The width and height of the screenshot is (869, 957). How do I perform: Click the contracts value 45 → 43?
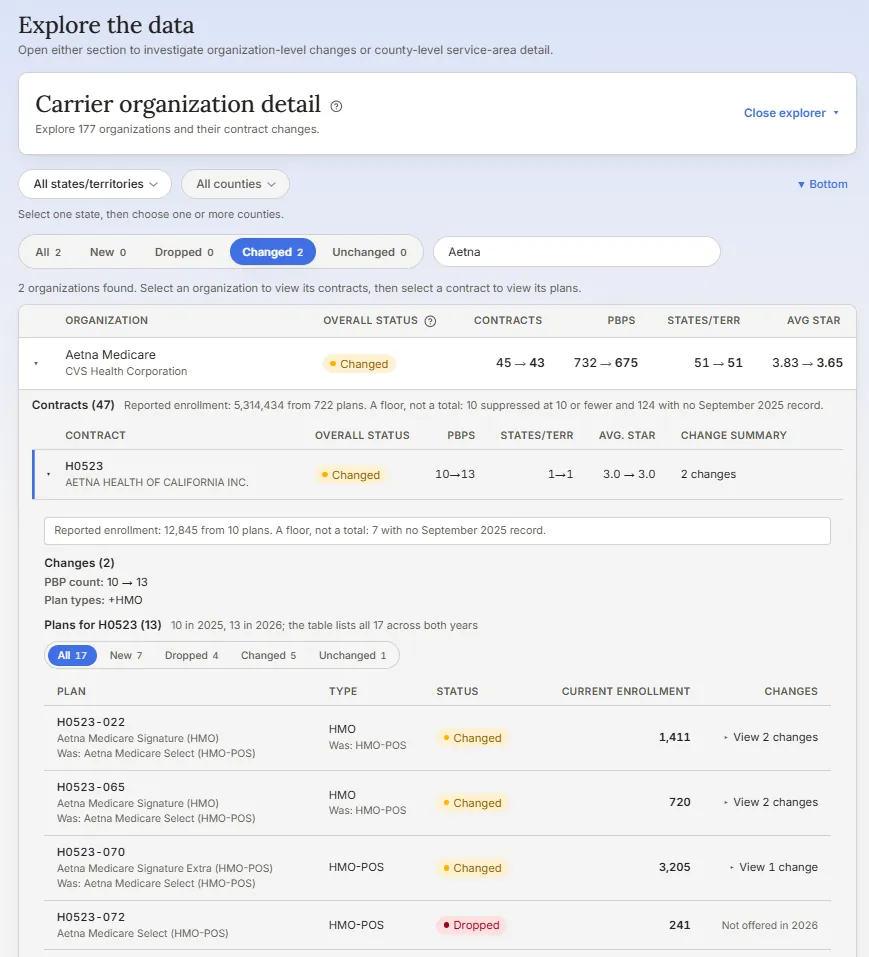click(x=520, y=363)
